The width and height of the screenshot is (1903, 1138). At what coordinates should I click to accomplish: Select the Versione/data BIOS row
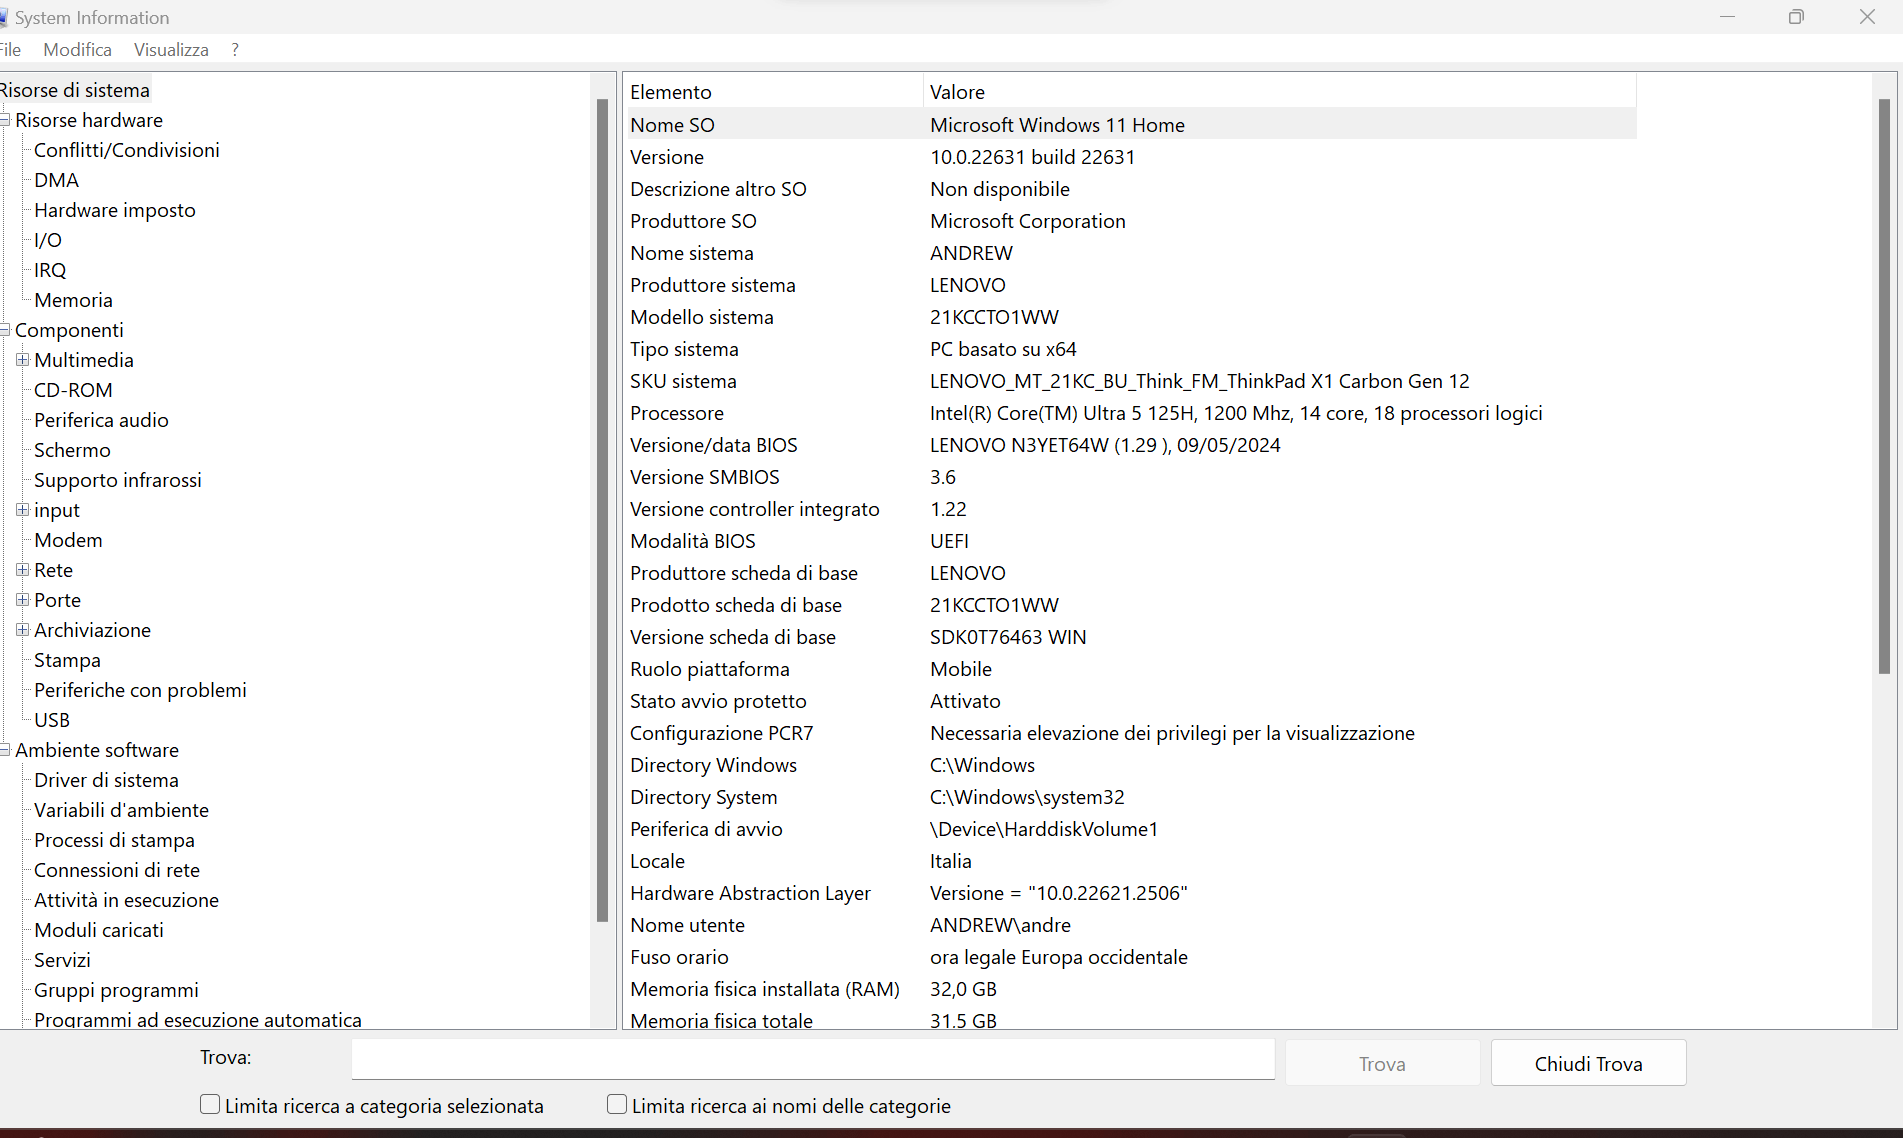coord(1130,445)
